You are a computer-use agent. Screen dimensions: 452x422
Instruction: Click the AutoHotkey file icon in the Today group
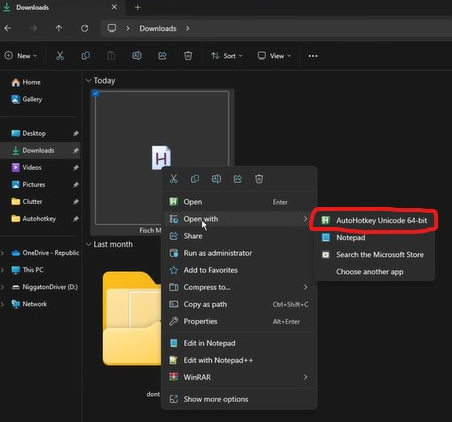point(161,157)
